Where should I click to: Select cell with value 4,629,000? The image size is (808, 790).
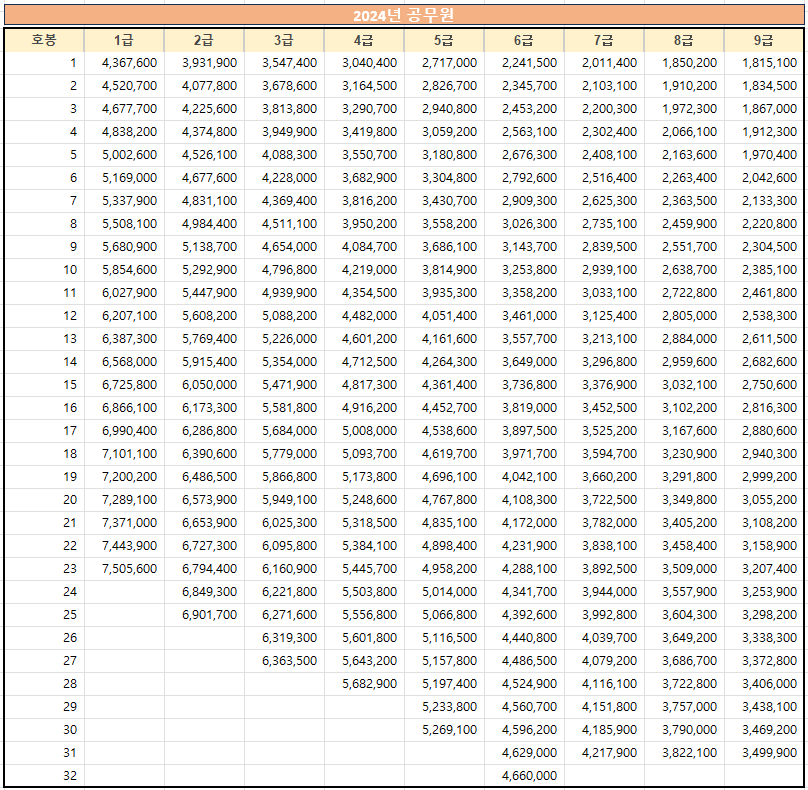click(524, 753)
